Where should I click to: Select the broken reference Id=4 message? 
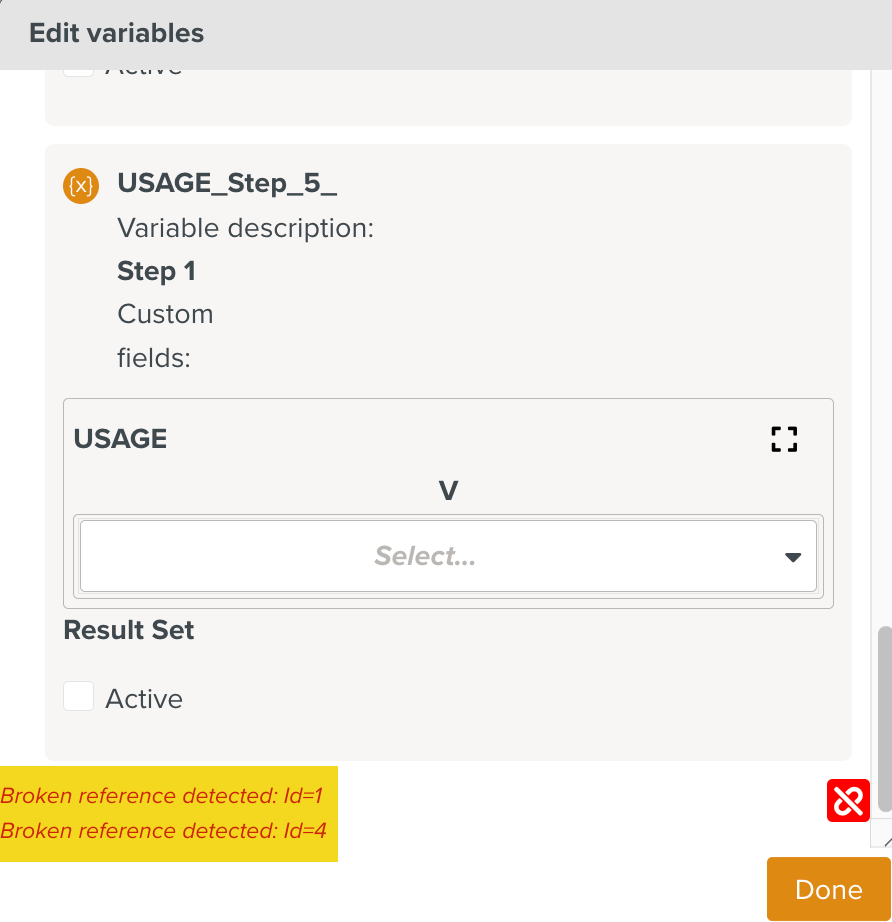click(x=164, y=830)
